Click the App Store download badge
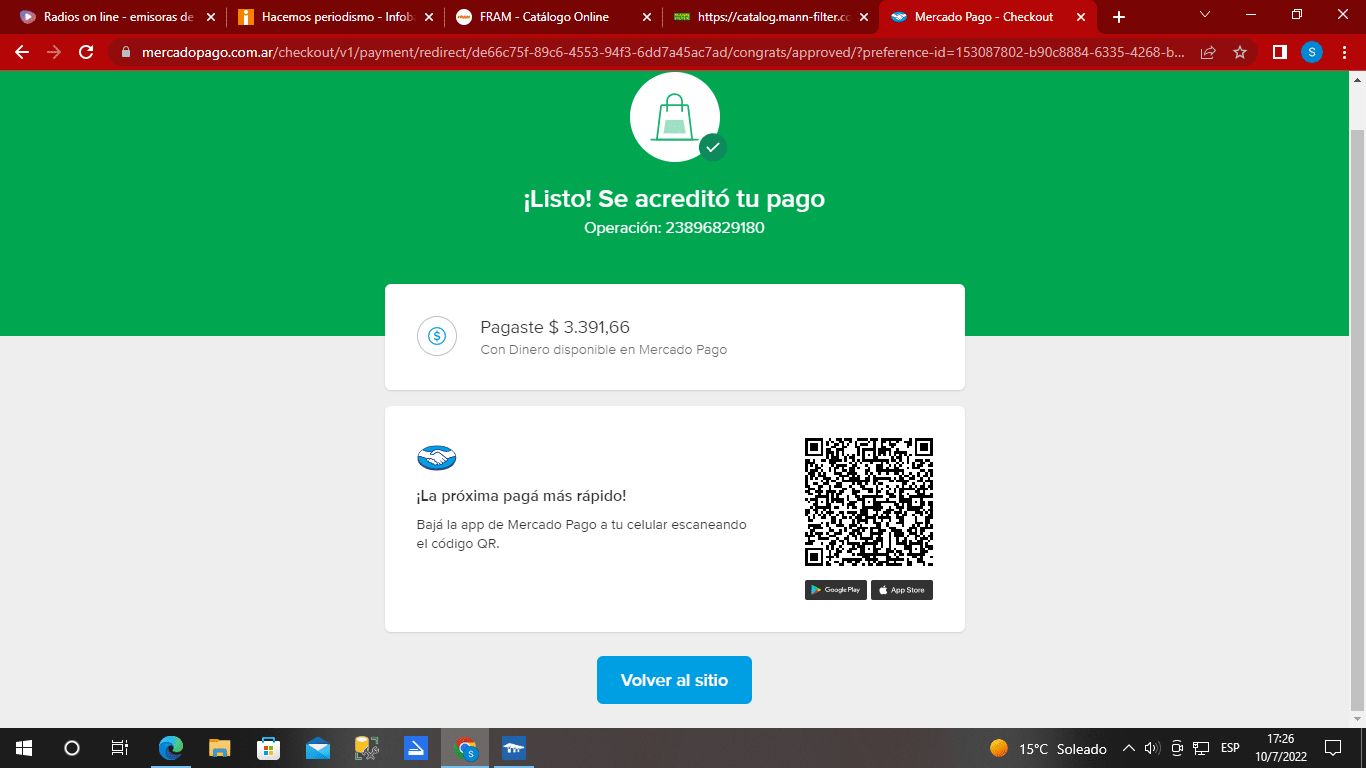The image size is (1366, 768). coord(902,590)
